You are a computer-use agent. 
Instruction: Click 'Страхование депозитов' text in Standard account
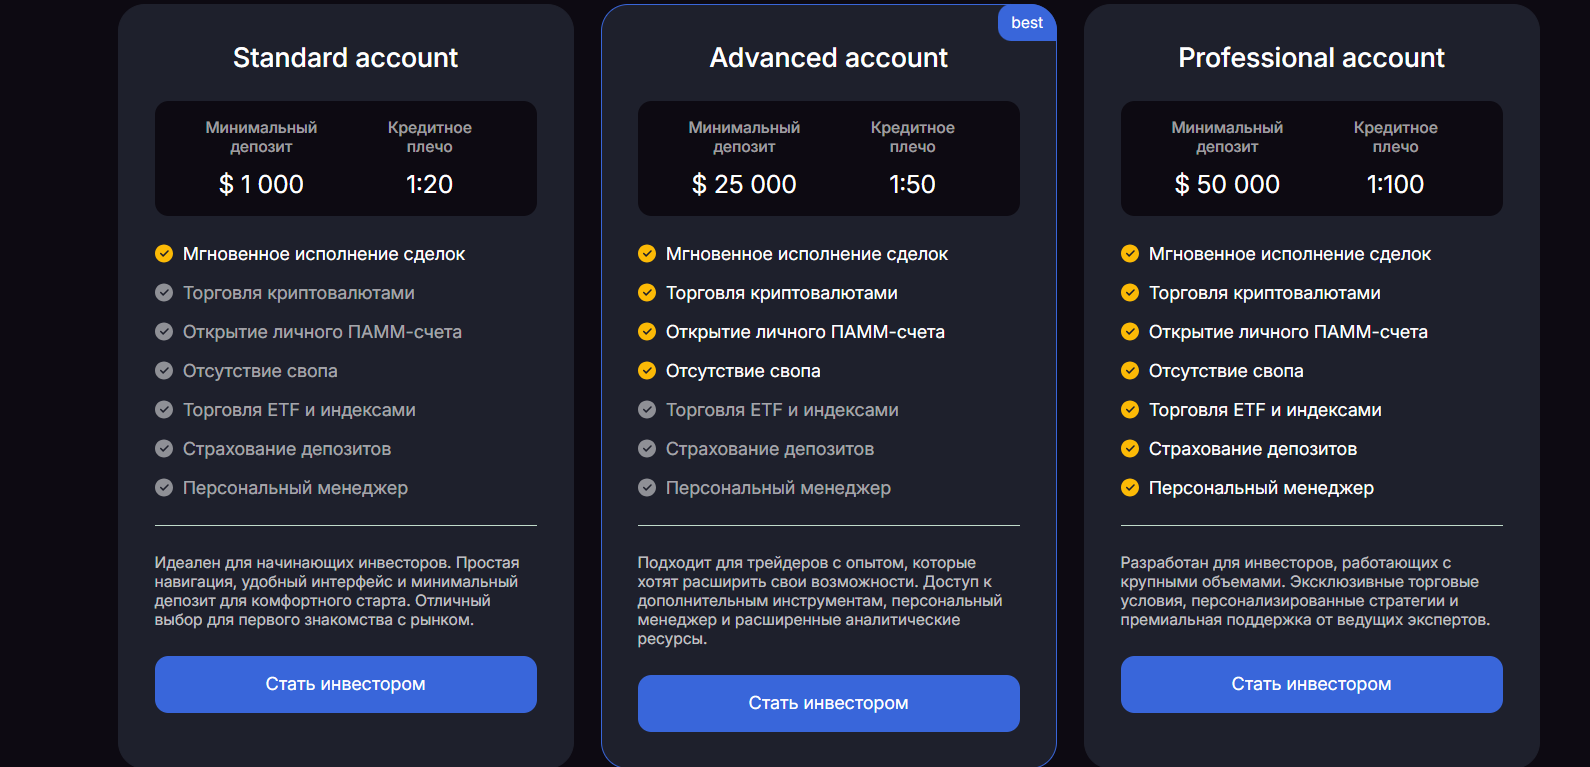pos(287,449)
